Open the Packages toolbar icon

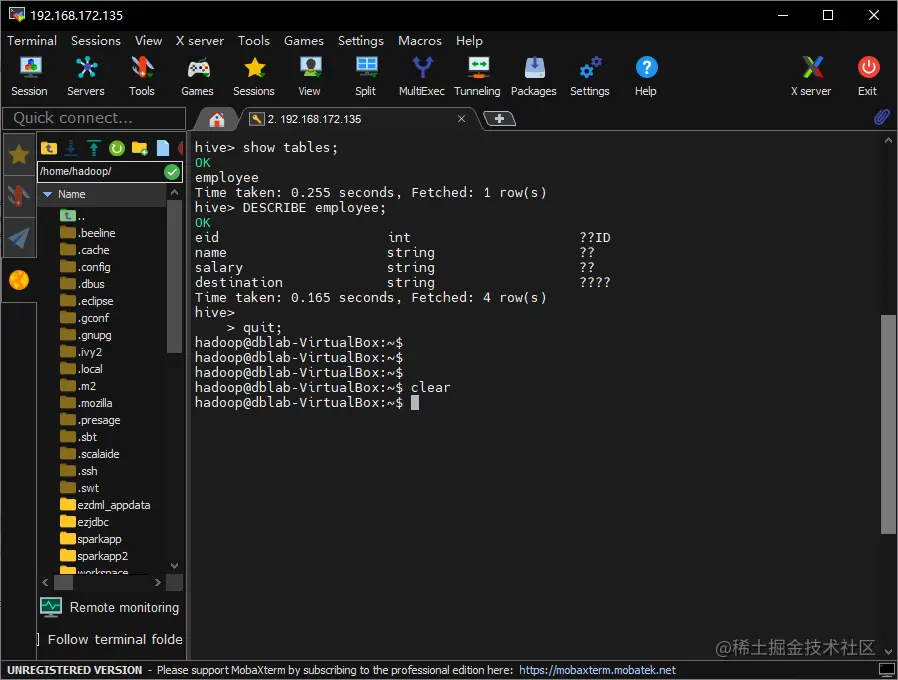click(533, 76)
